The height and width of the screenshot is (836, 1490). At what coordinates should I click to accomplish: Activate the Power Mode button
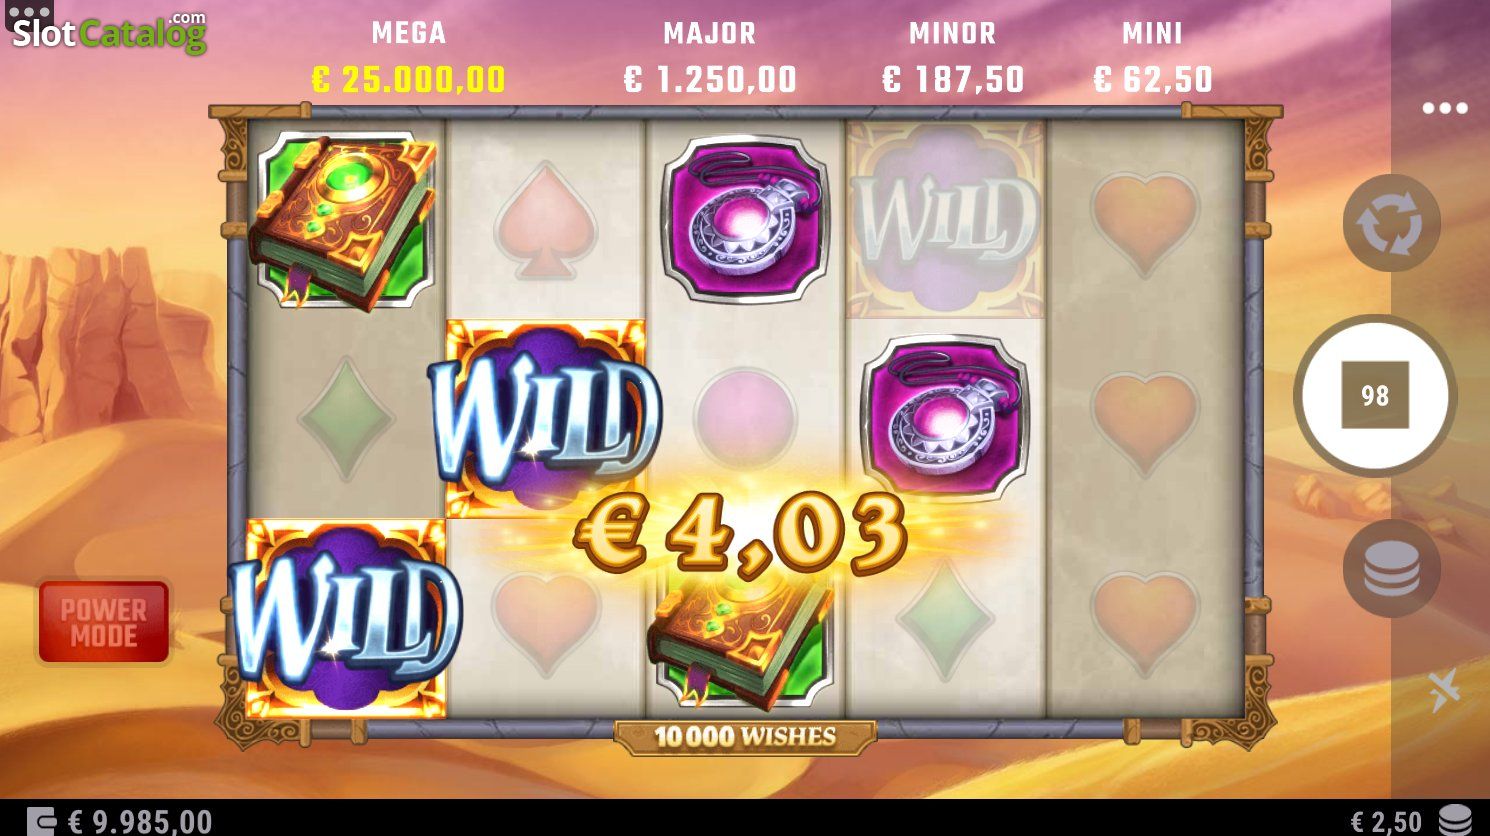[104, 622]
